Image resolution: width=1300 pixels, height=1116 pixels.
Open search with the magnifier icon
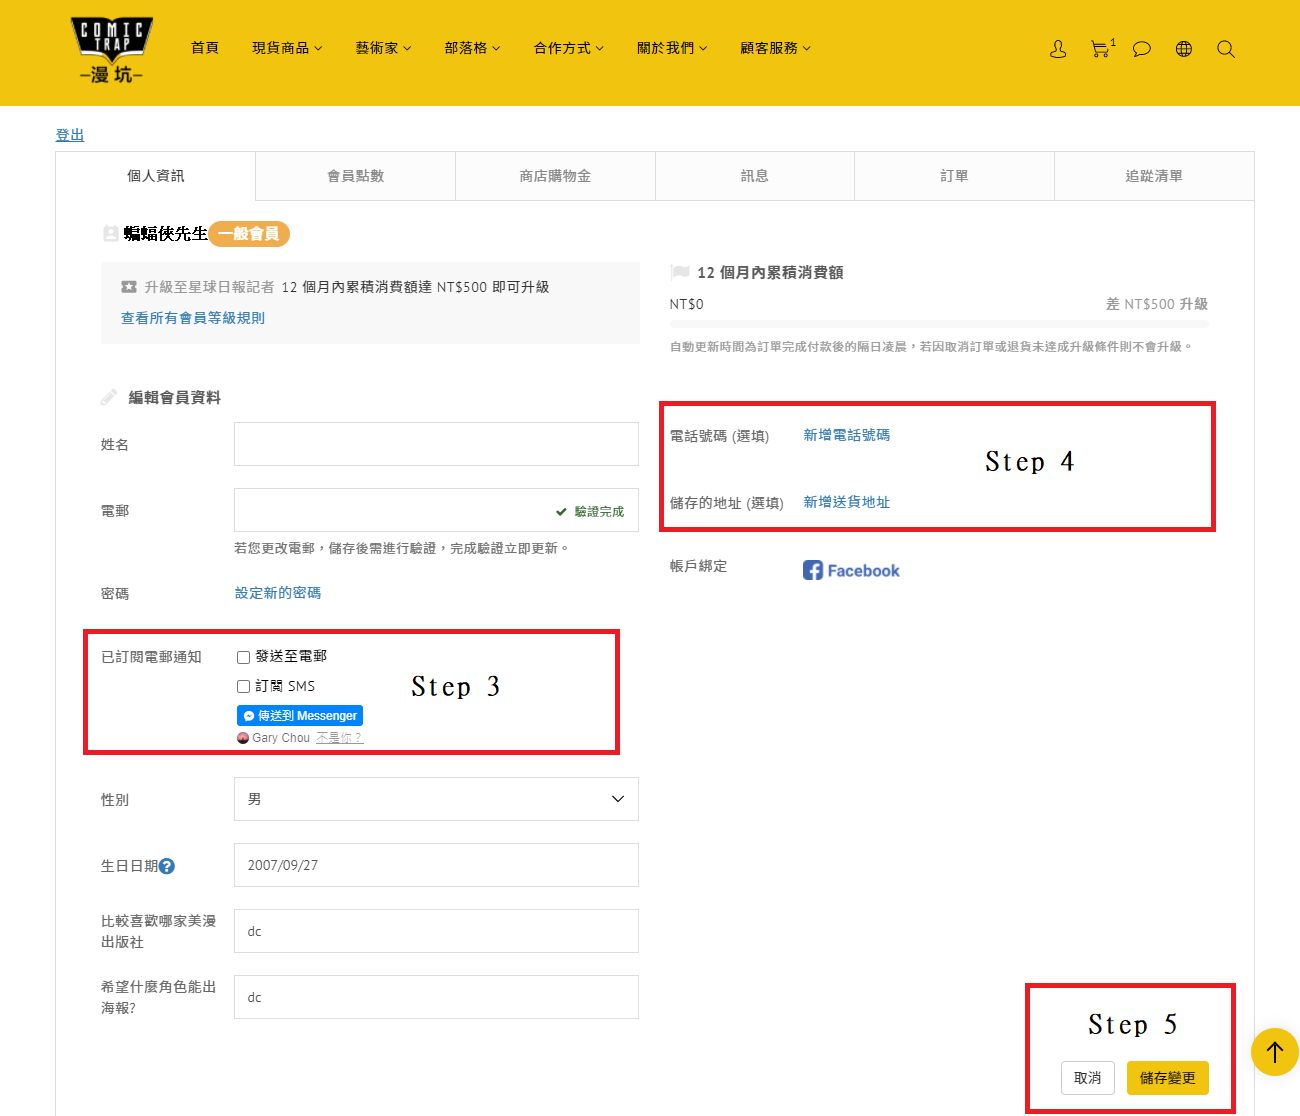[x=1226, y=49]
